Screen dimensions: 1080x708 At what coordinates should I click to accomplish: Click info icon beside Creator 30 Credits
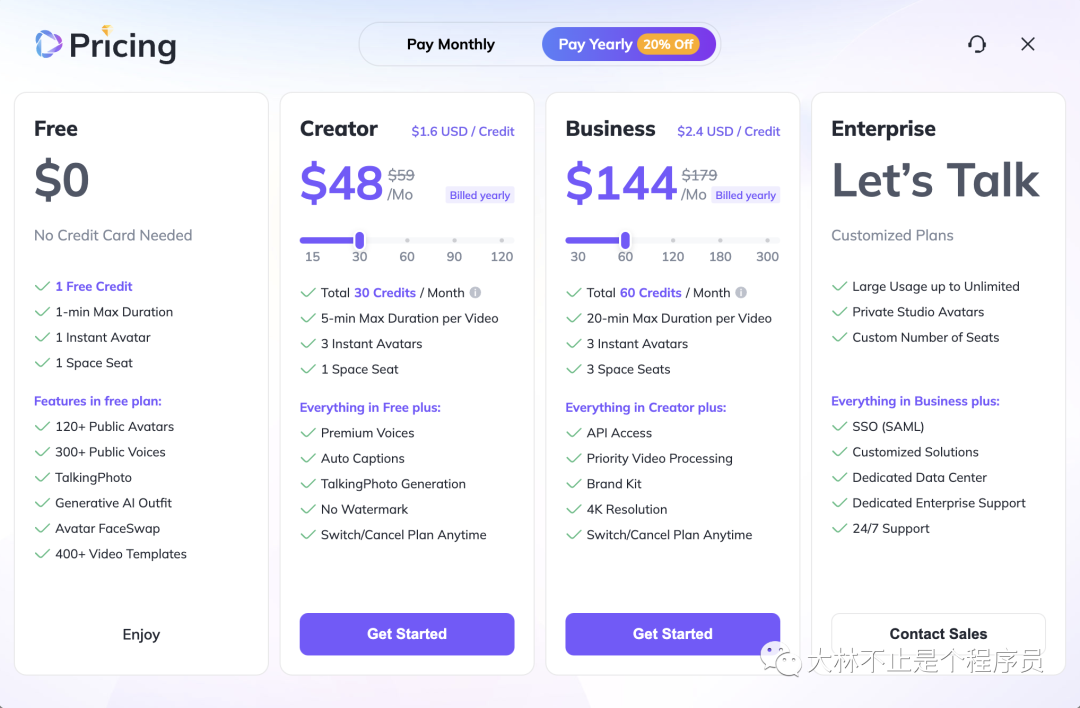pos(475,293)
